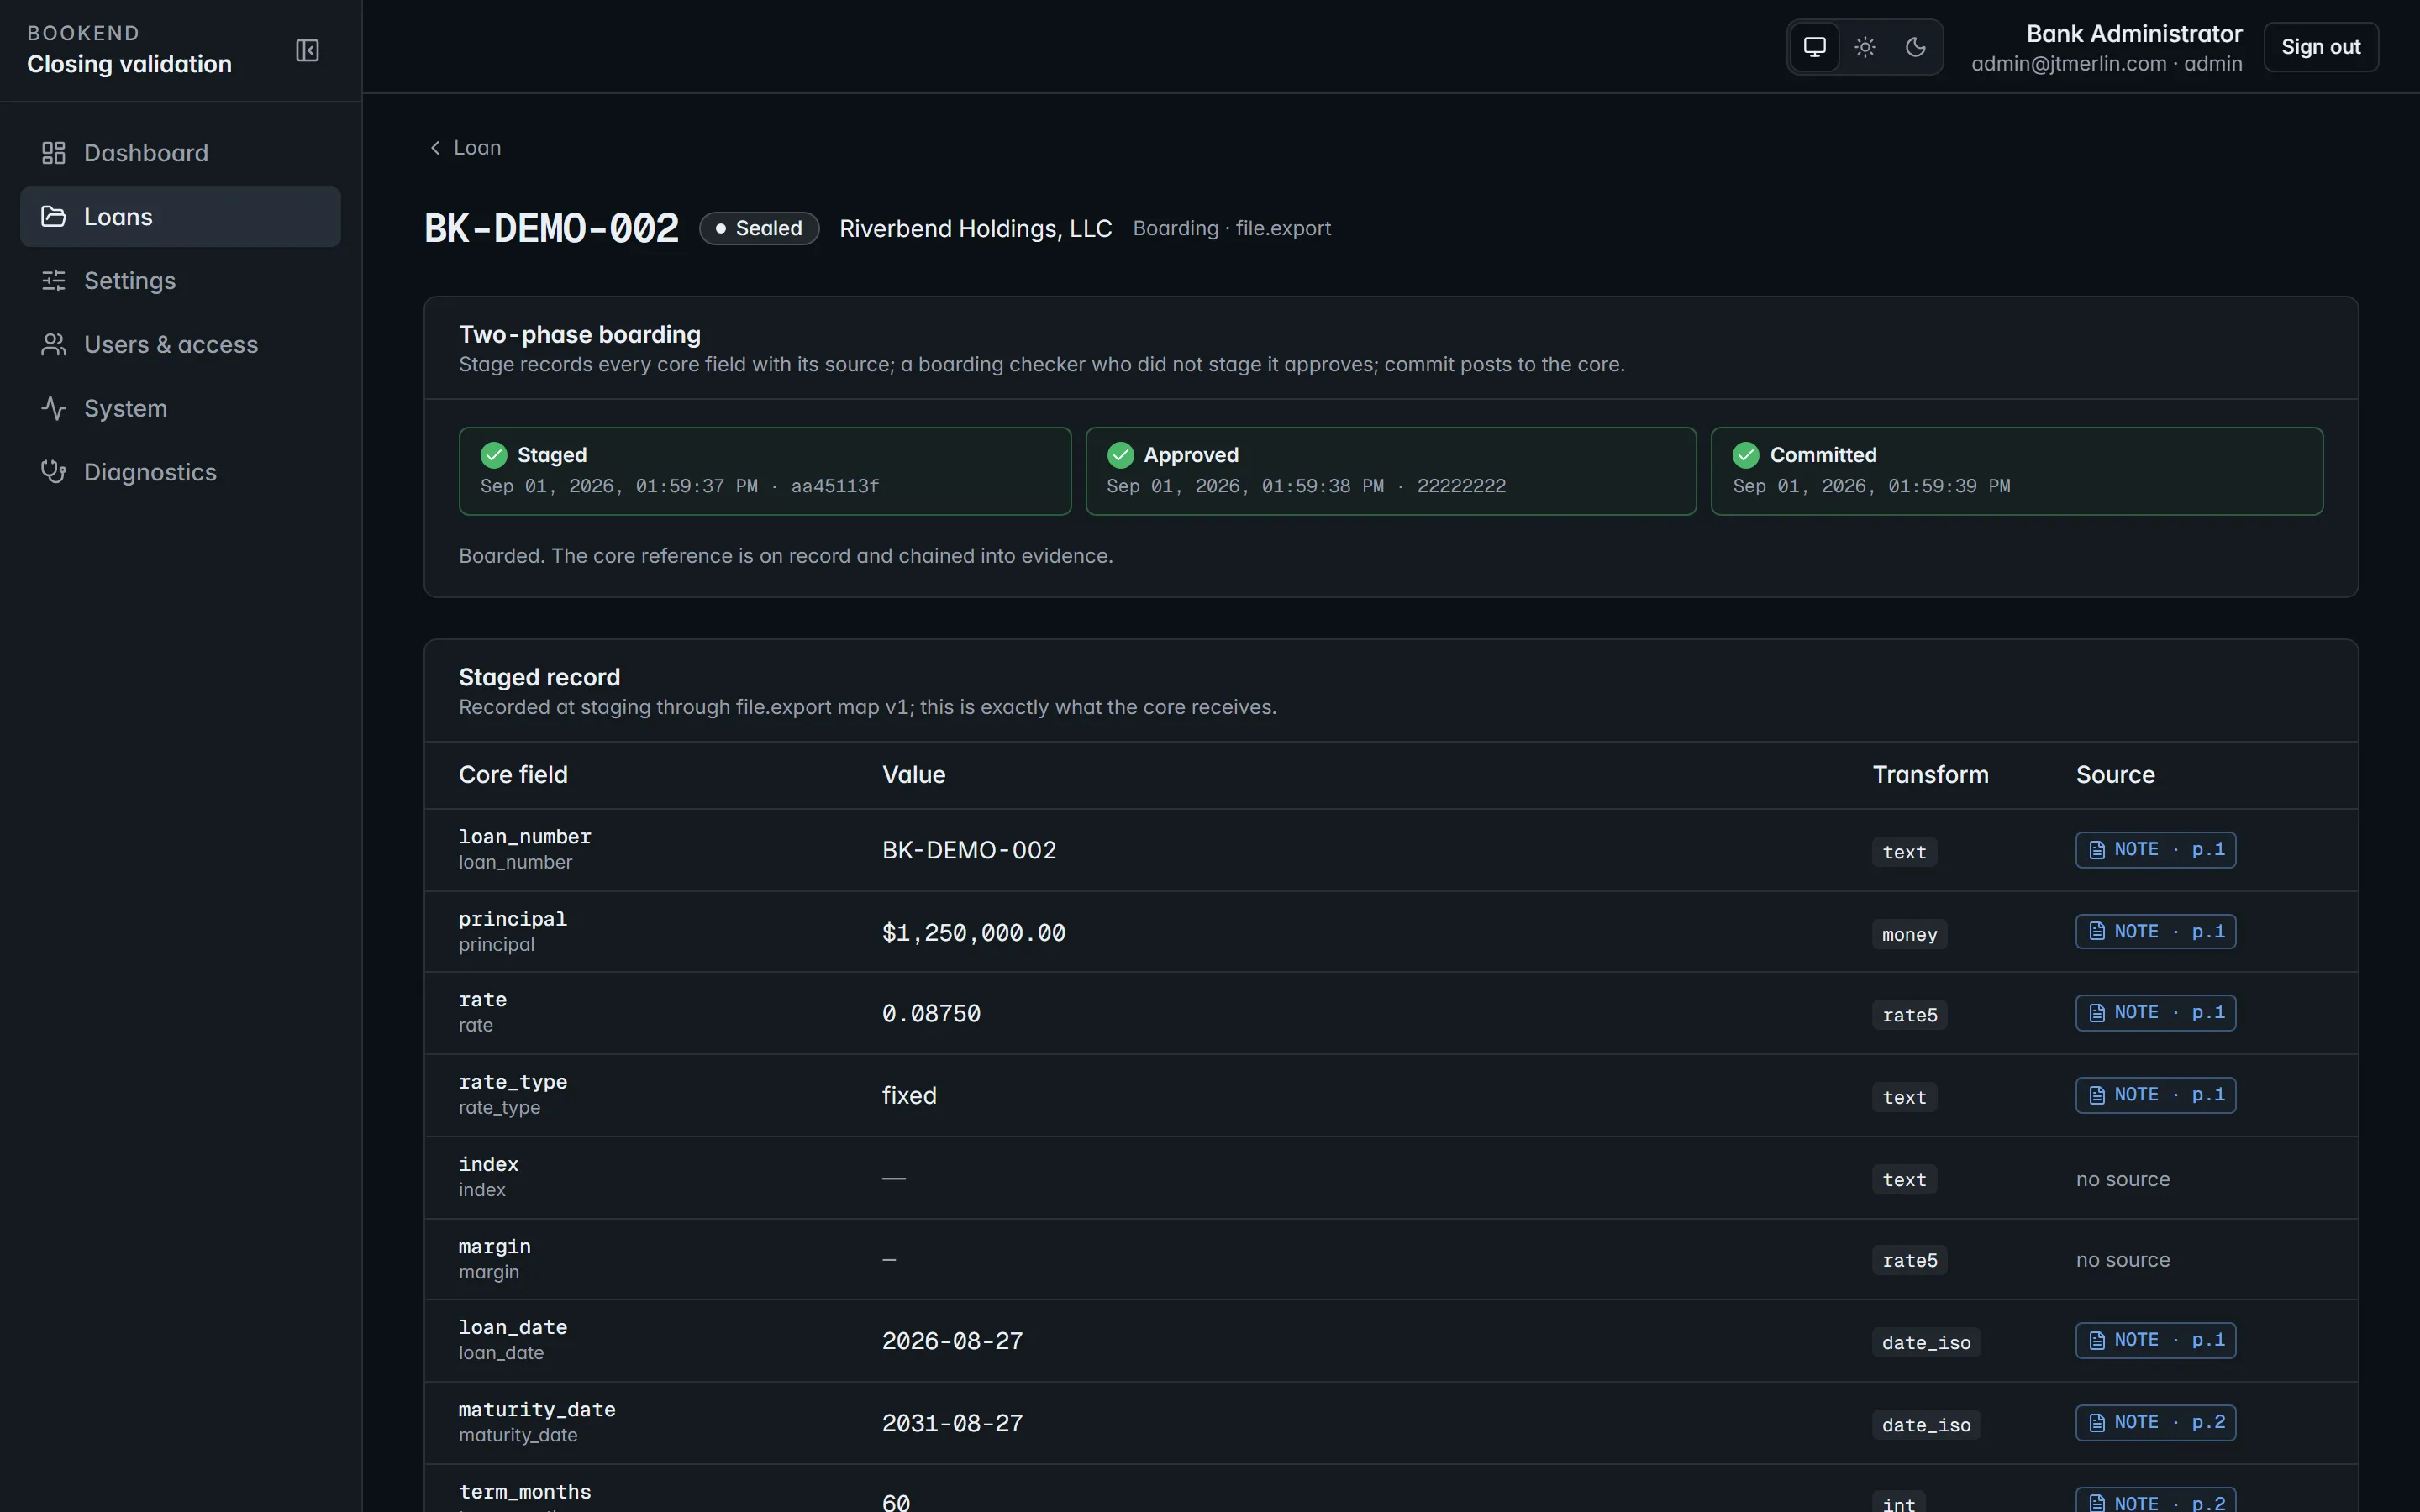The height and width of the screenshot is (1512, 2420).
Task: Click 'no source' in the margin row
Action: [x=2122, y=1260]
